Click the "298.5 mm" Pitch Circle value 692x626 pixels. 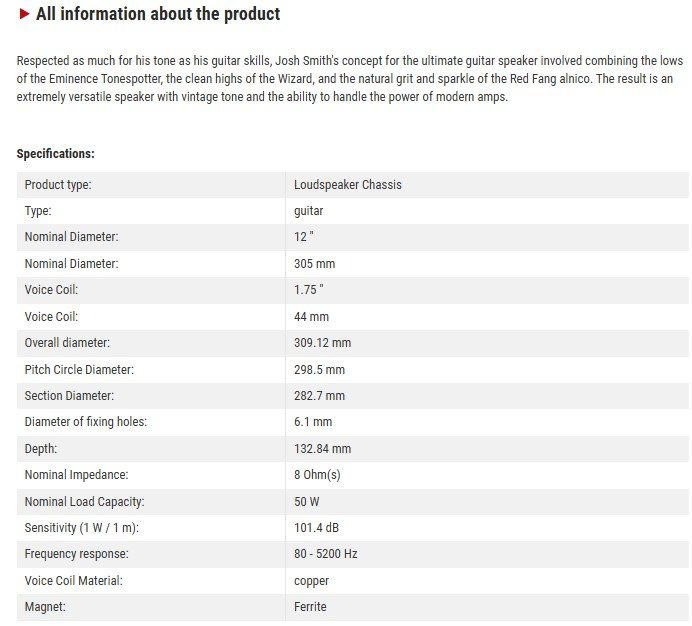pyautogui.click(x=320, y=370)
